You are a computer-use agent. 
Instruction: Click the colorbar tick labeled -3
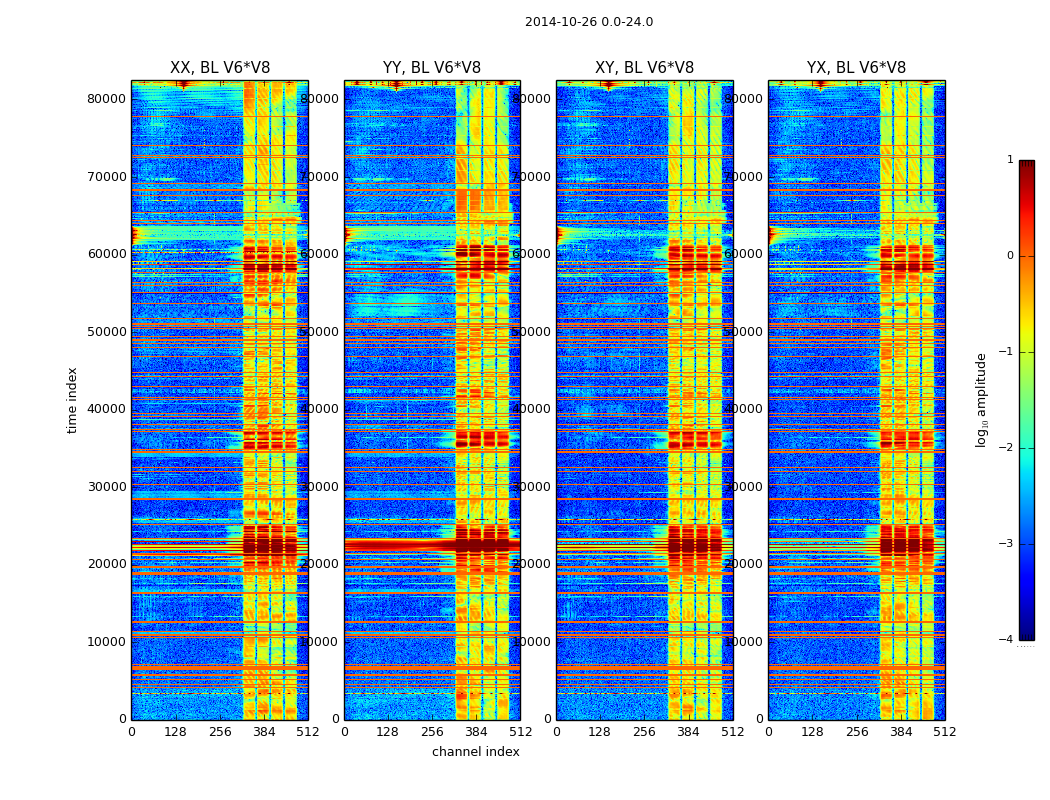1009,545
